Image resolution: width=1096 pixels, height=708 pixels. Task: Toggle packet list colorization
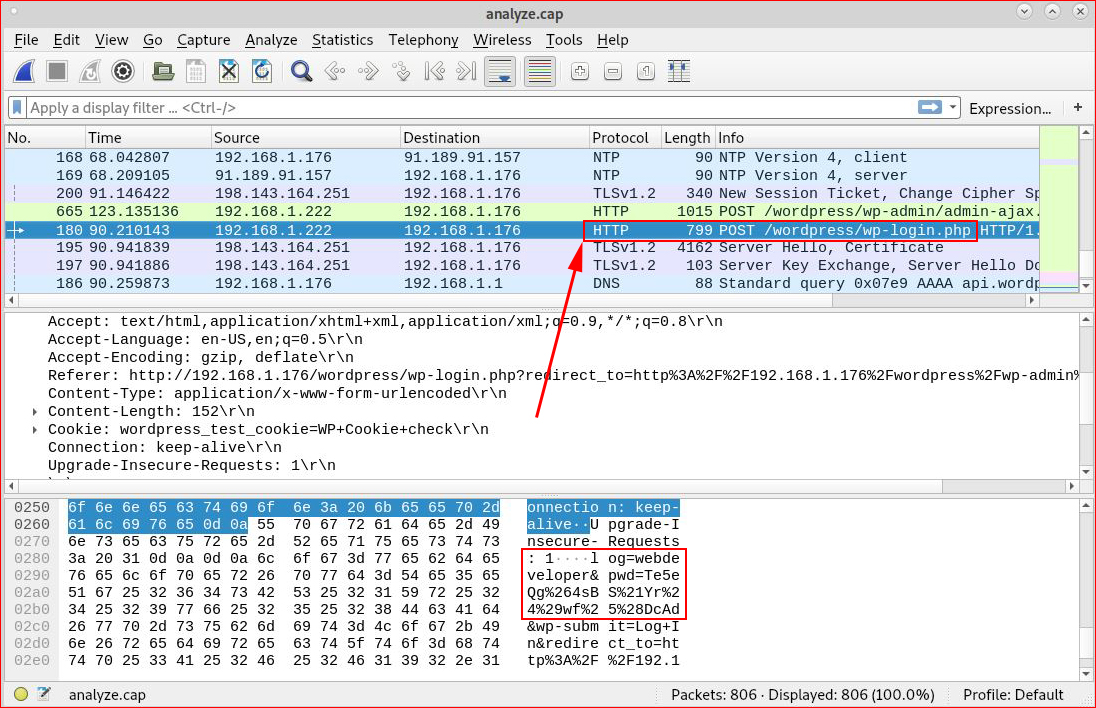pos(540,71)
